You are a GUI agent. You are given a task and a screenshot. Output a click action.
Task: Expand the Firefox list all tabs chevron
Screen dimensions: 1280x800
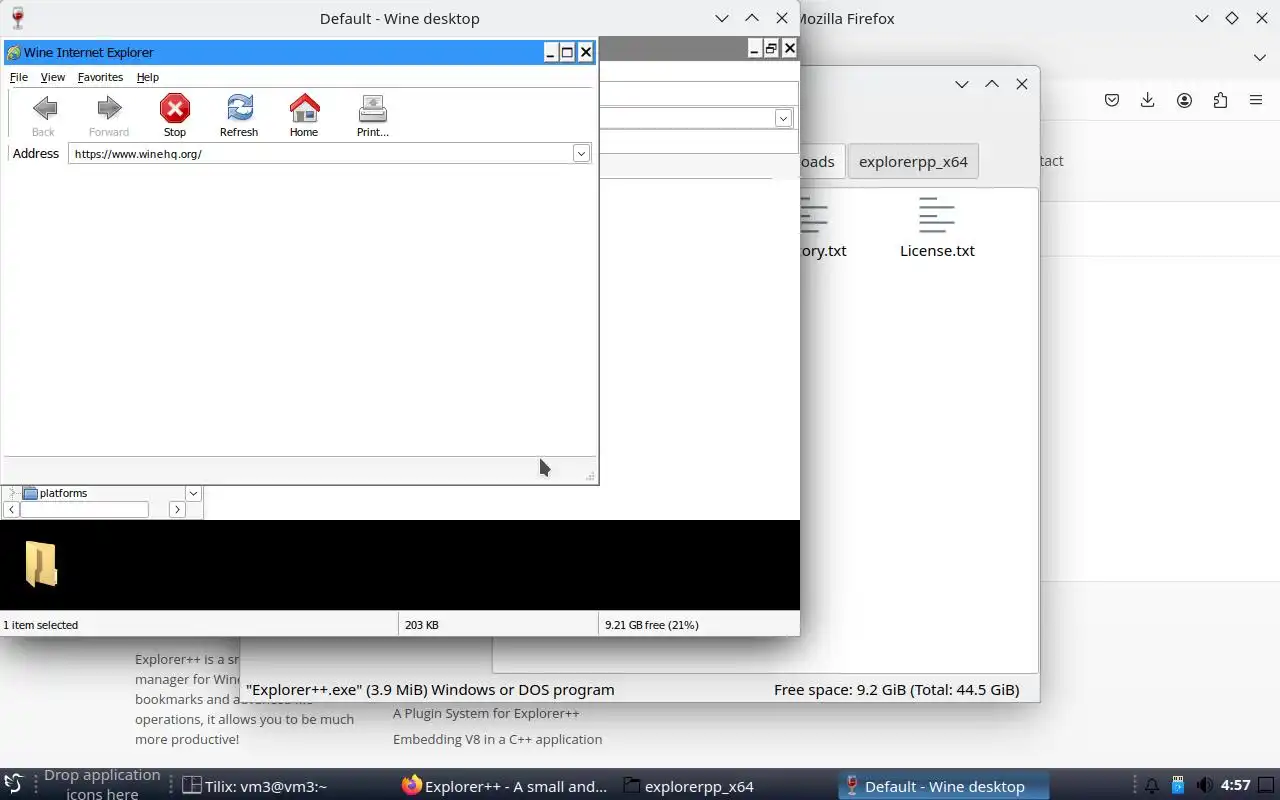1260,58
